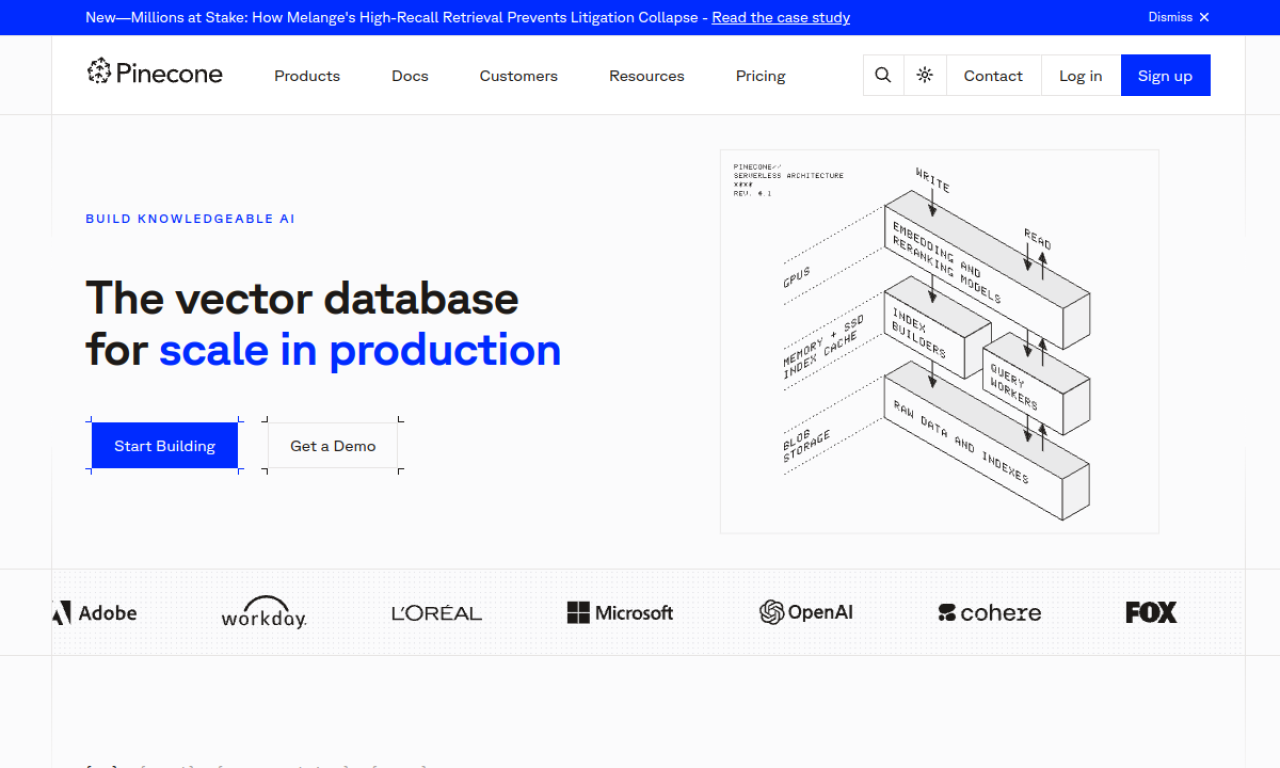Go to the Docs page
The height and width of the screenshot is (768, 1280).
click(410, 76)
